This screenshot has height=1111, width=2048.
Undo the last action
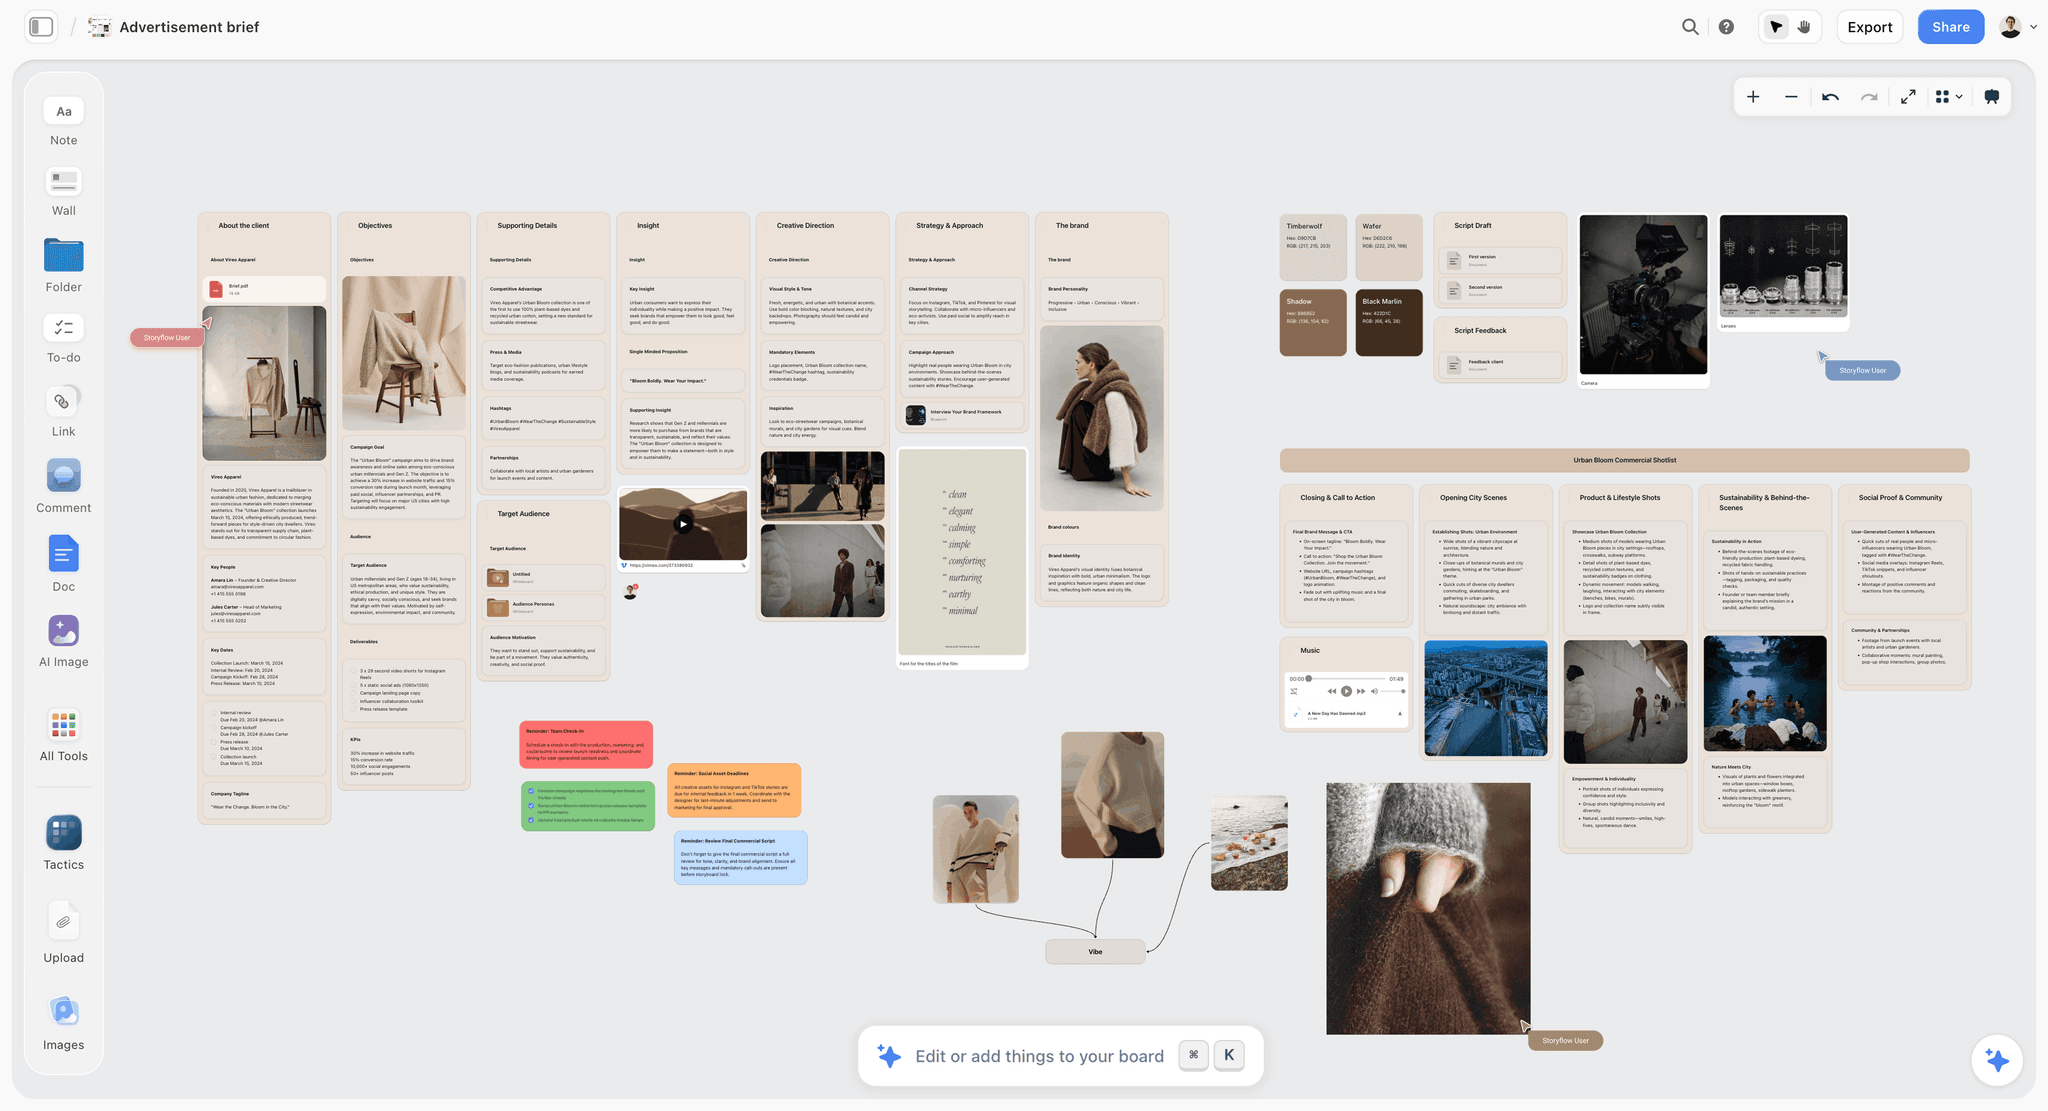pyautogui.click(x=1830, y=97)
